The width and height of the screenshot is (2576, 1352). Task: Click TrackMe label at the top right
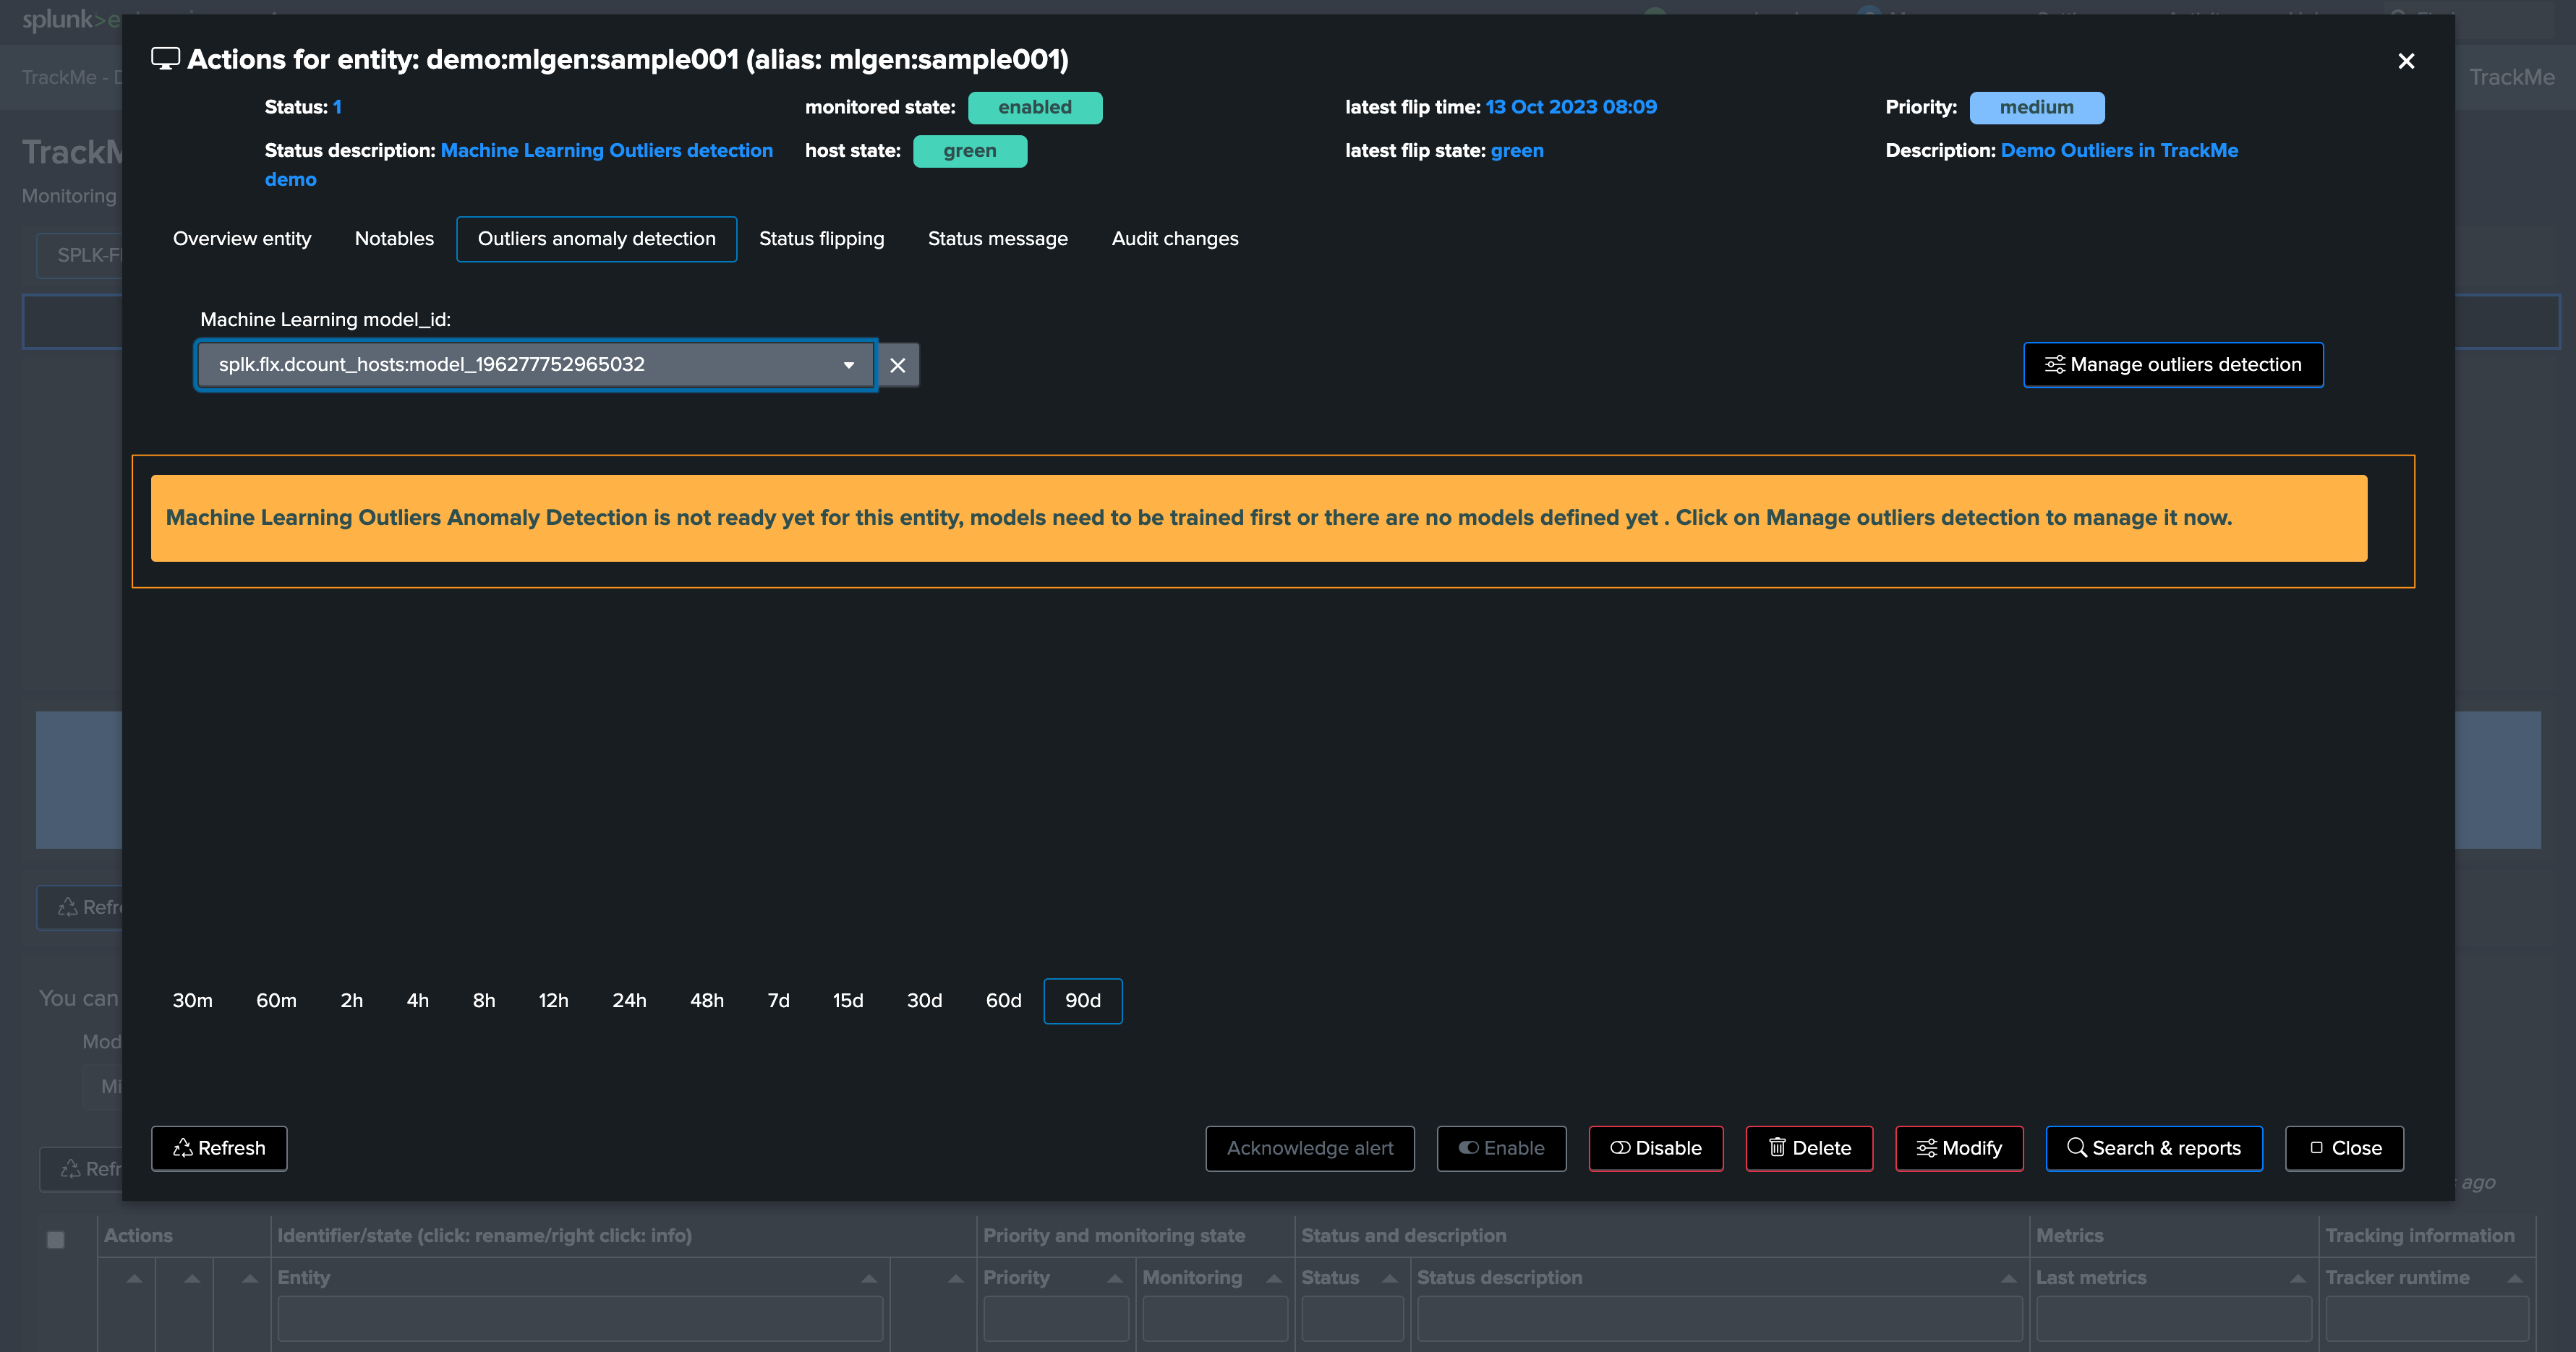(x=2512, y=77)
